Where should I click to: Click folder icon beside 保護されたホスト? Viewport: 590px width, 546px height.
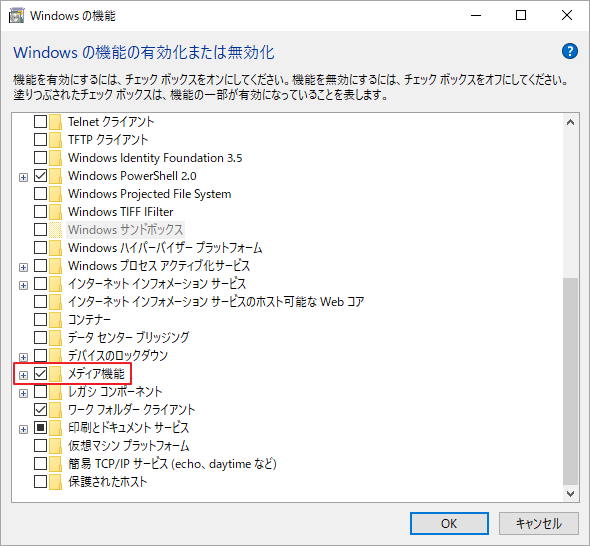[56, 482]
